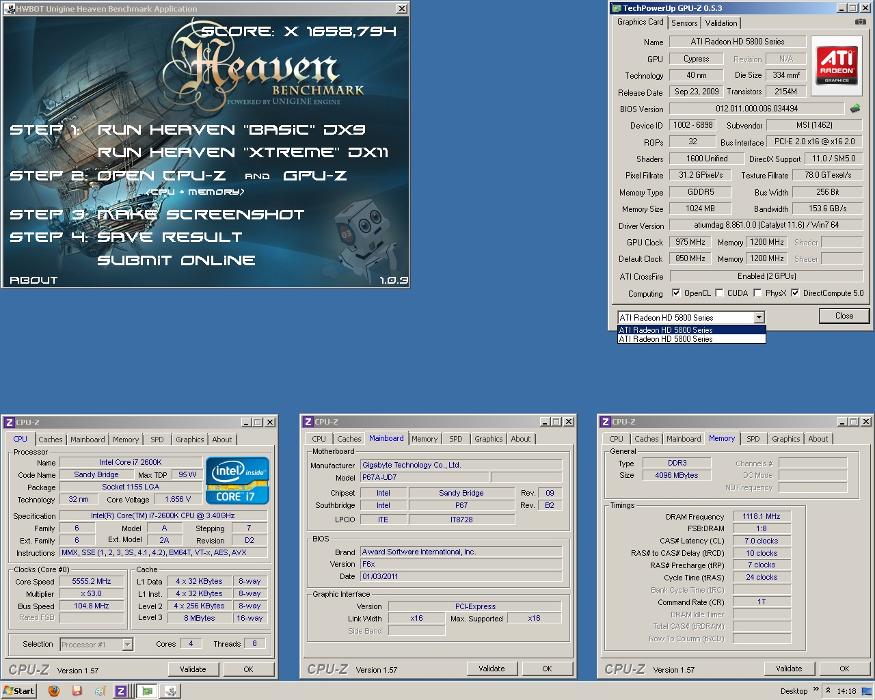875x700 pixels.
Task: Click the motherboard Model field P67A-UD7
Action: [x=425, y=477]
